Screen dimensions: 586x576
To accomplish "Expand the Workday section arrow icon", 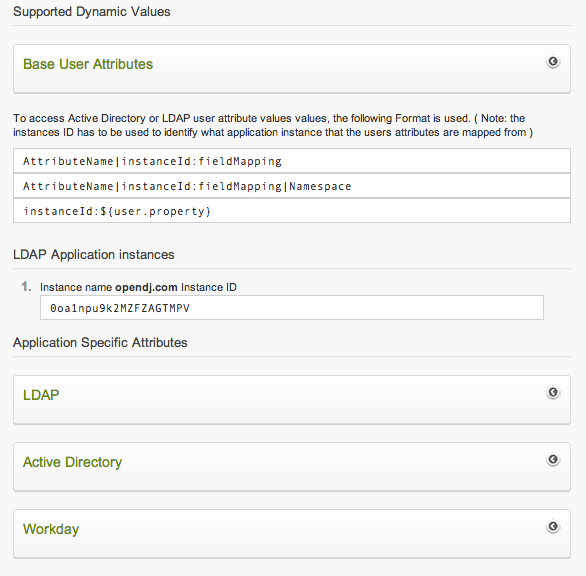I will coord(553,527).
